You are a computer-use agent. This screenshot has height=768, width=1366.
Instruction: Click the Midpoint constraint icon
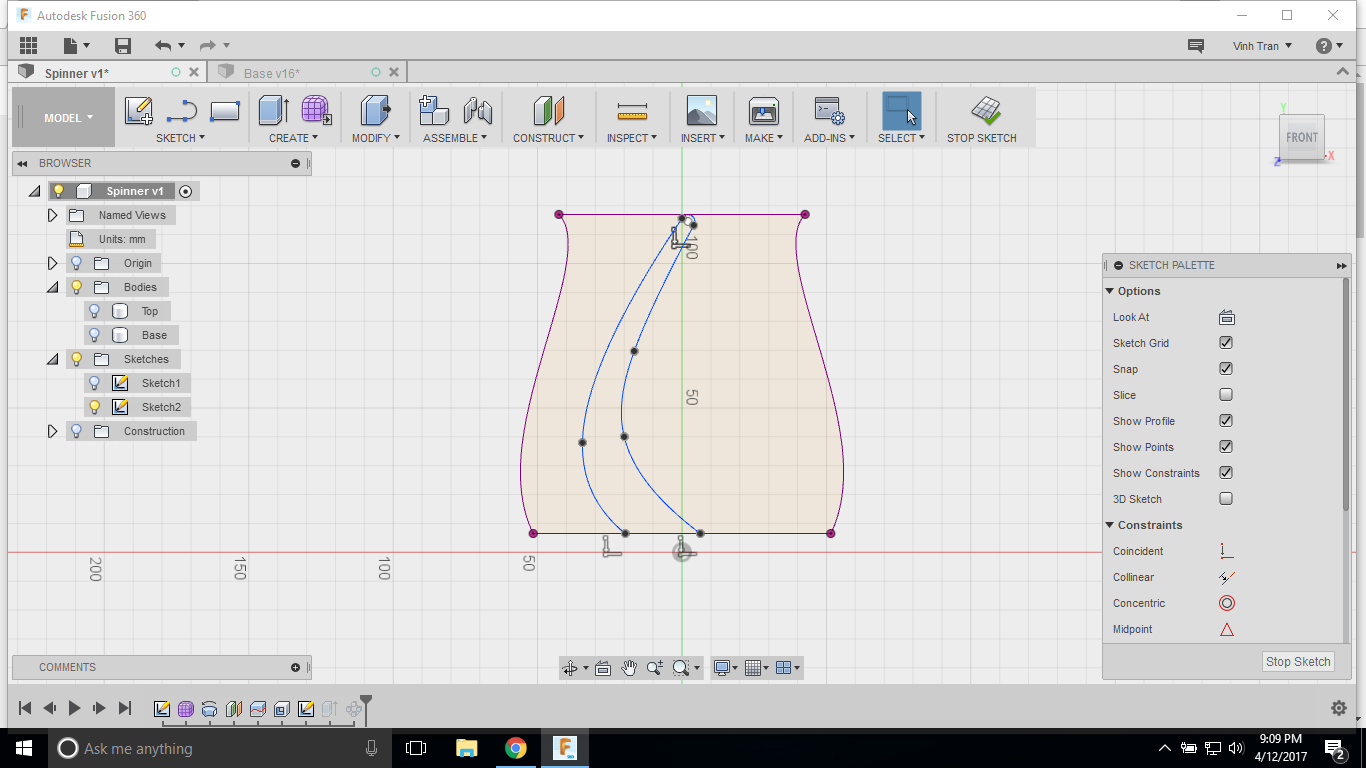tap(1227, 629)
